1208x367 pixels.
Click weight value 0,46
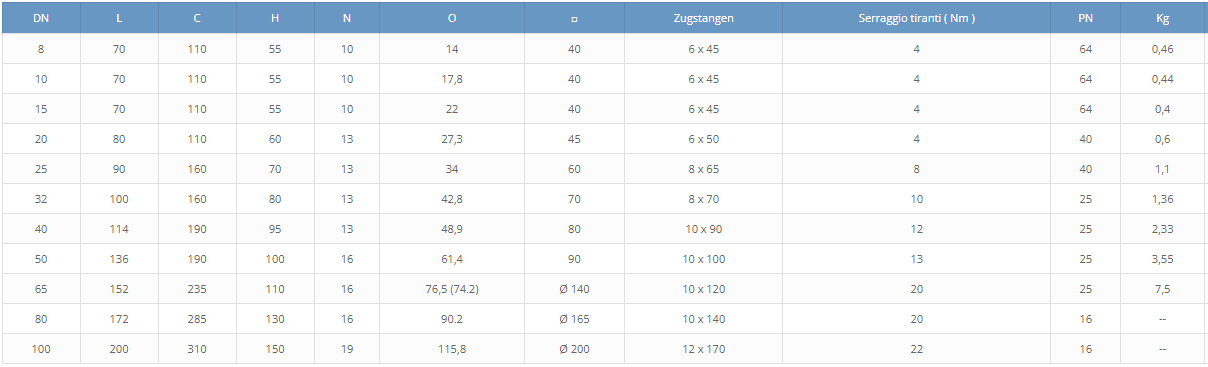[1162, 49]
